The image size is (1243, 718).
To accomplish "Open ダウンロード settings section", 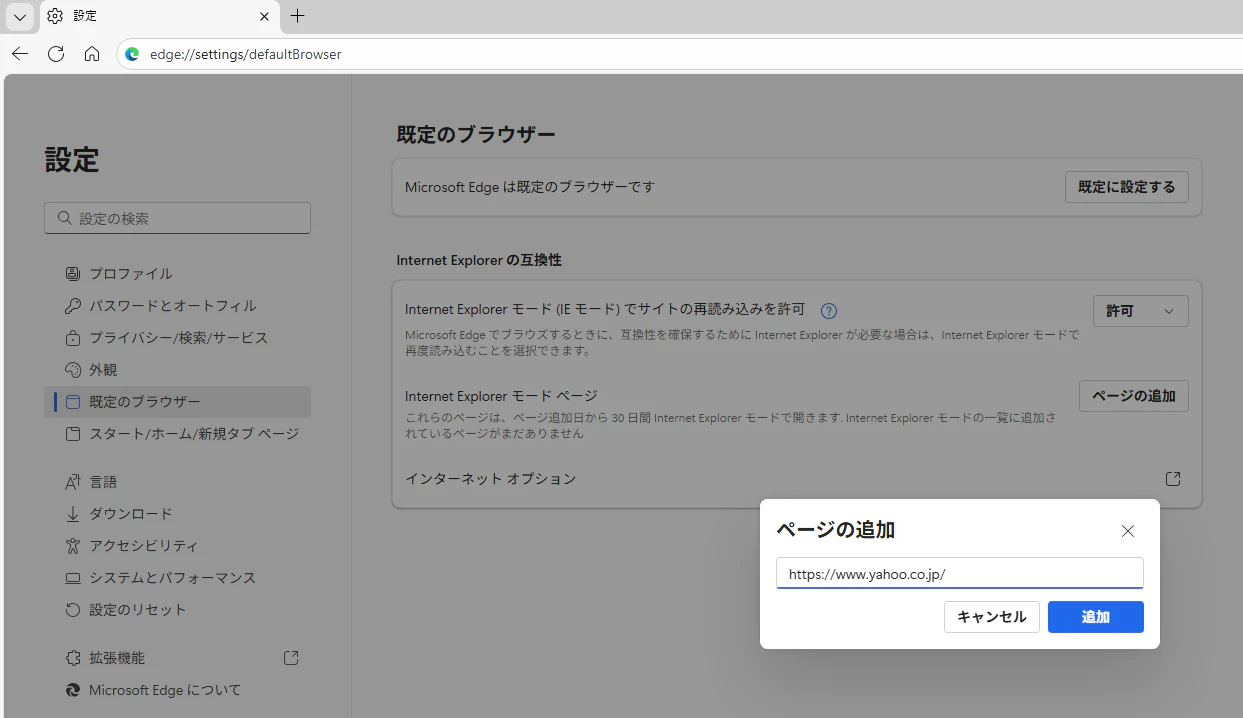I will point(177,514).
